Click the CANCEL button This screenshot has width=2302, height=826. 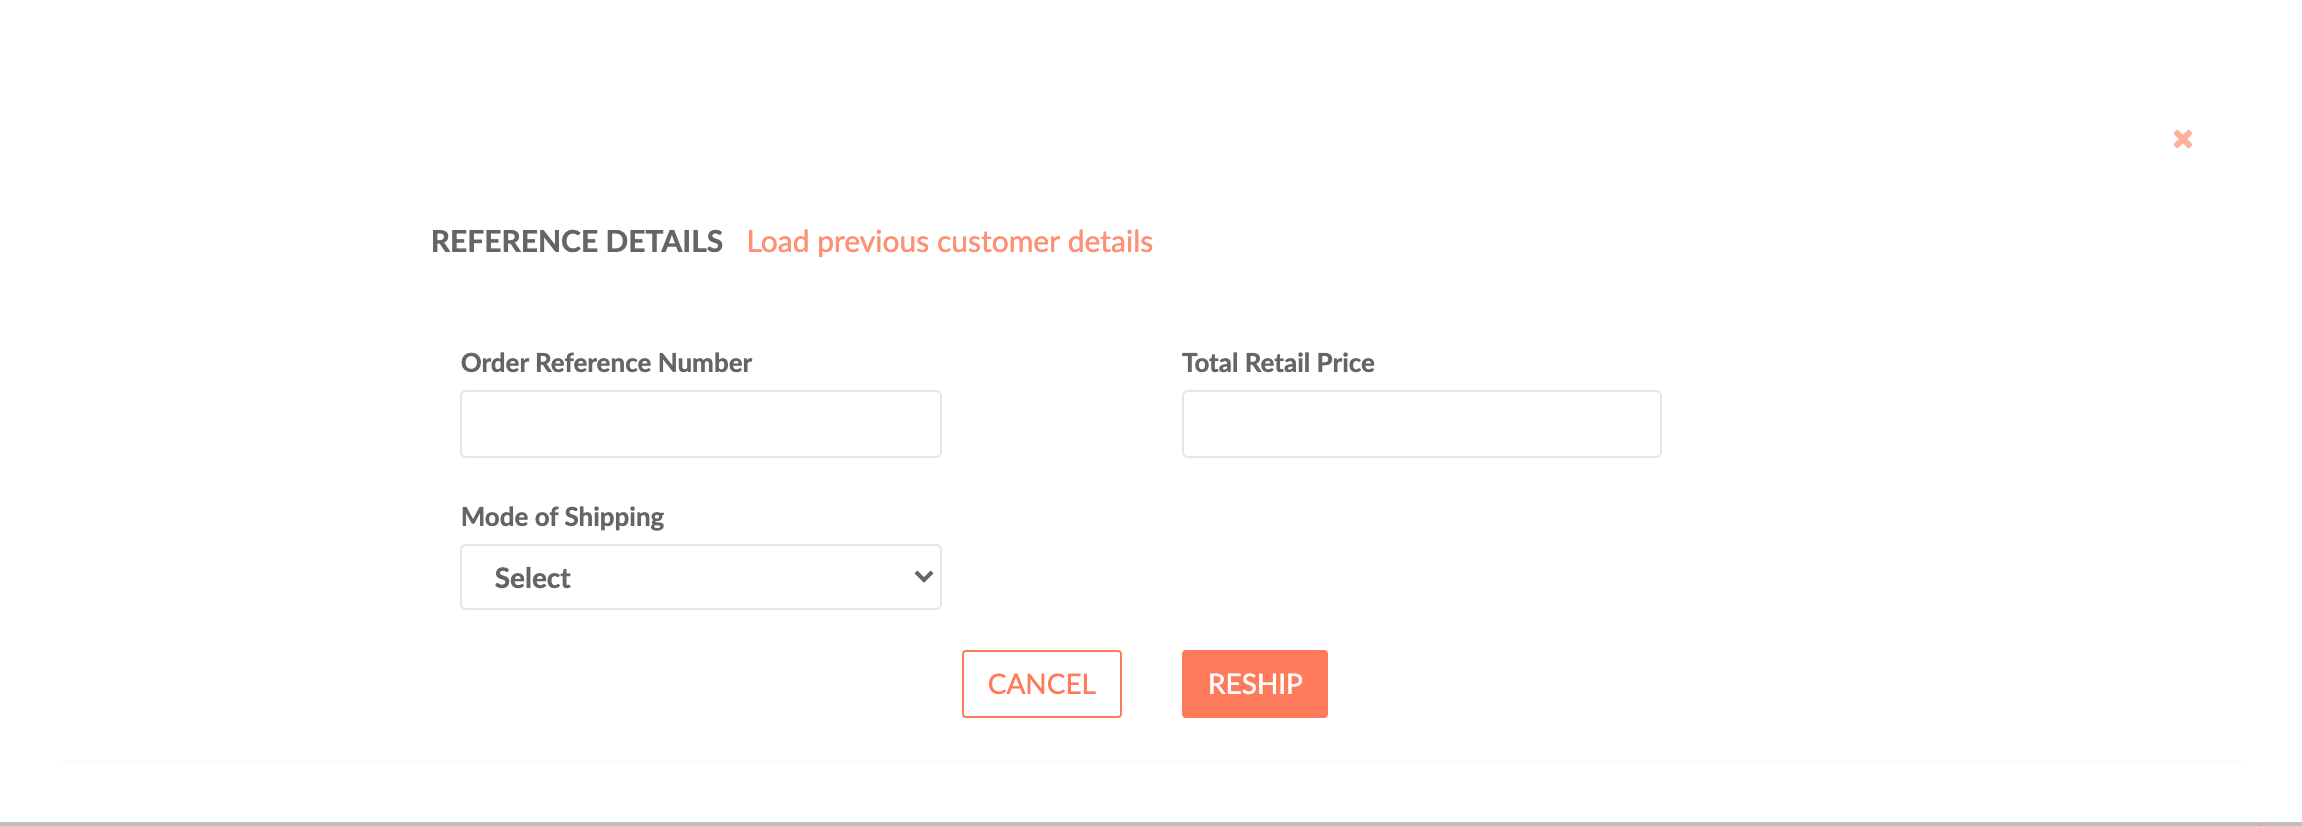1041,684
